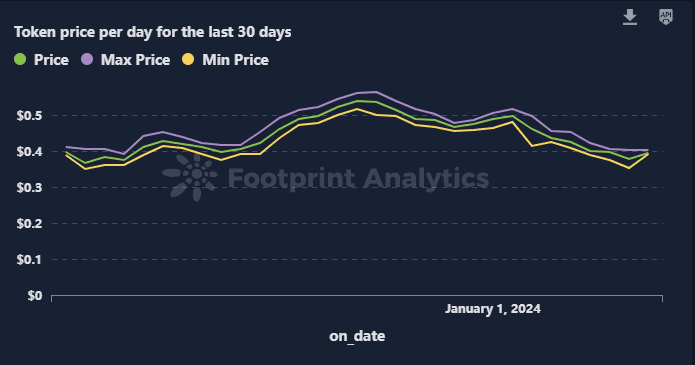Toggle the Max Price purple legend dot

pos(87,59)
